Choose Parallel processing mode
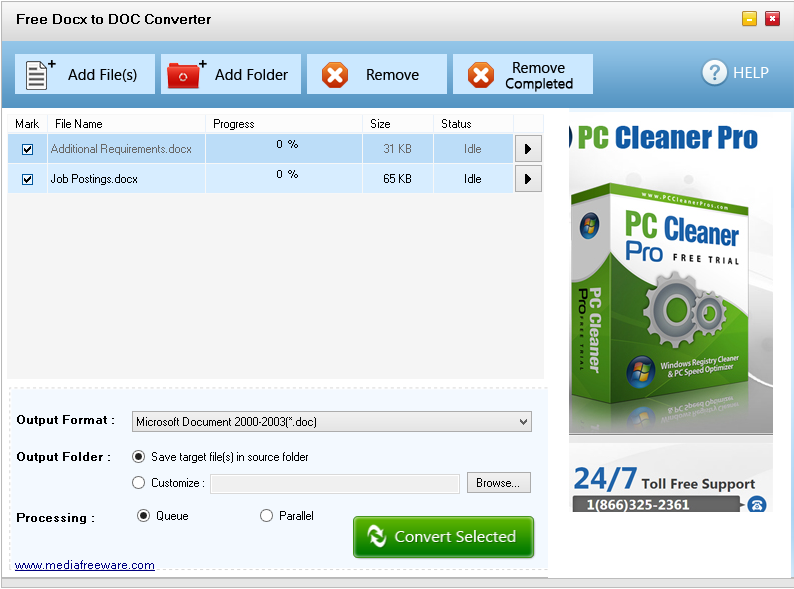Viewport: 794px width, 589px height. pyautogui.click(x=266, y=516)
